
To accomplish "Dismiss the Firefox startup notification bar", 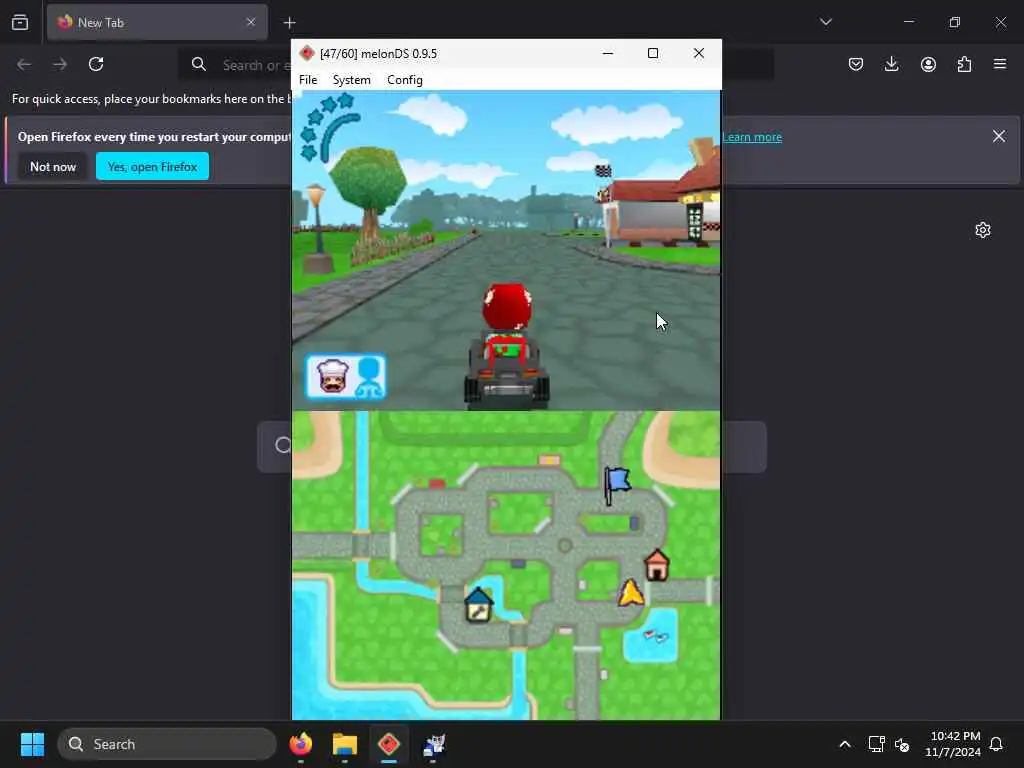I will coord(999,136).
